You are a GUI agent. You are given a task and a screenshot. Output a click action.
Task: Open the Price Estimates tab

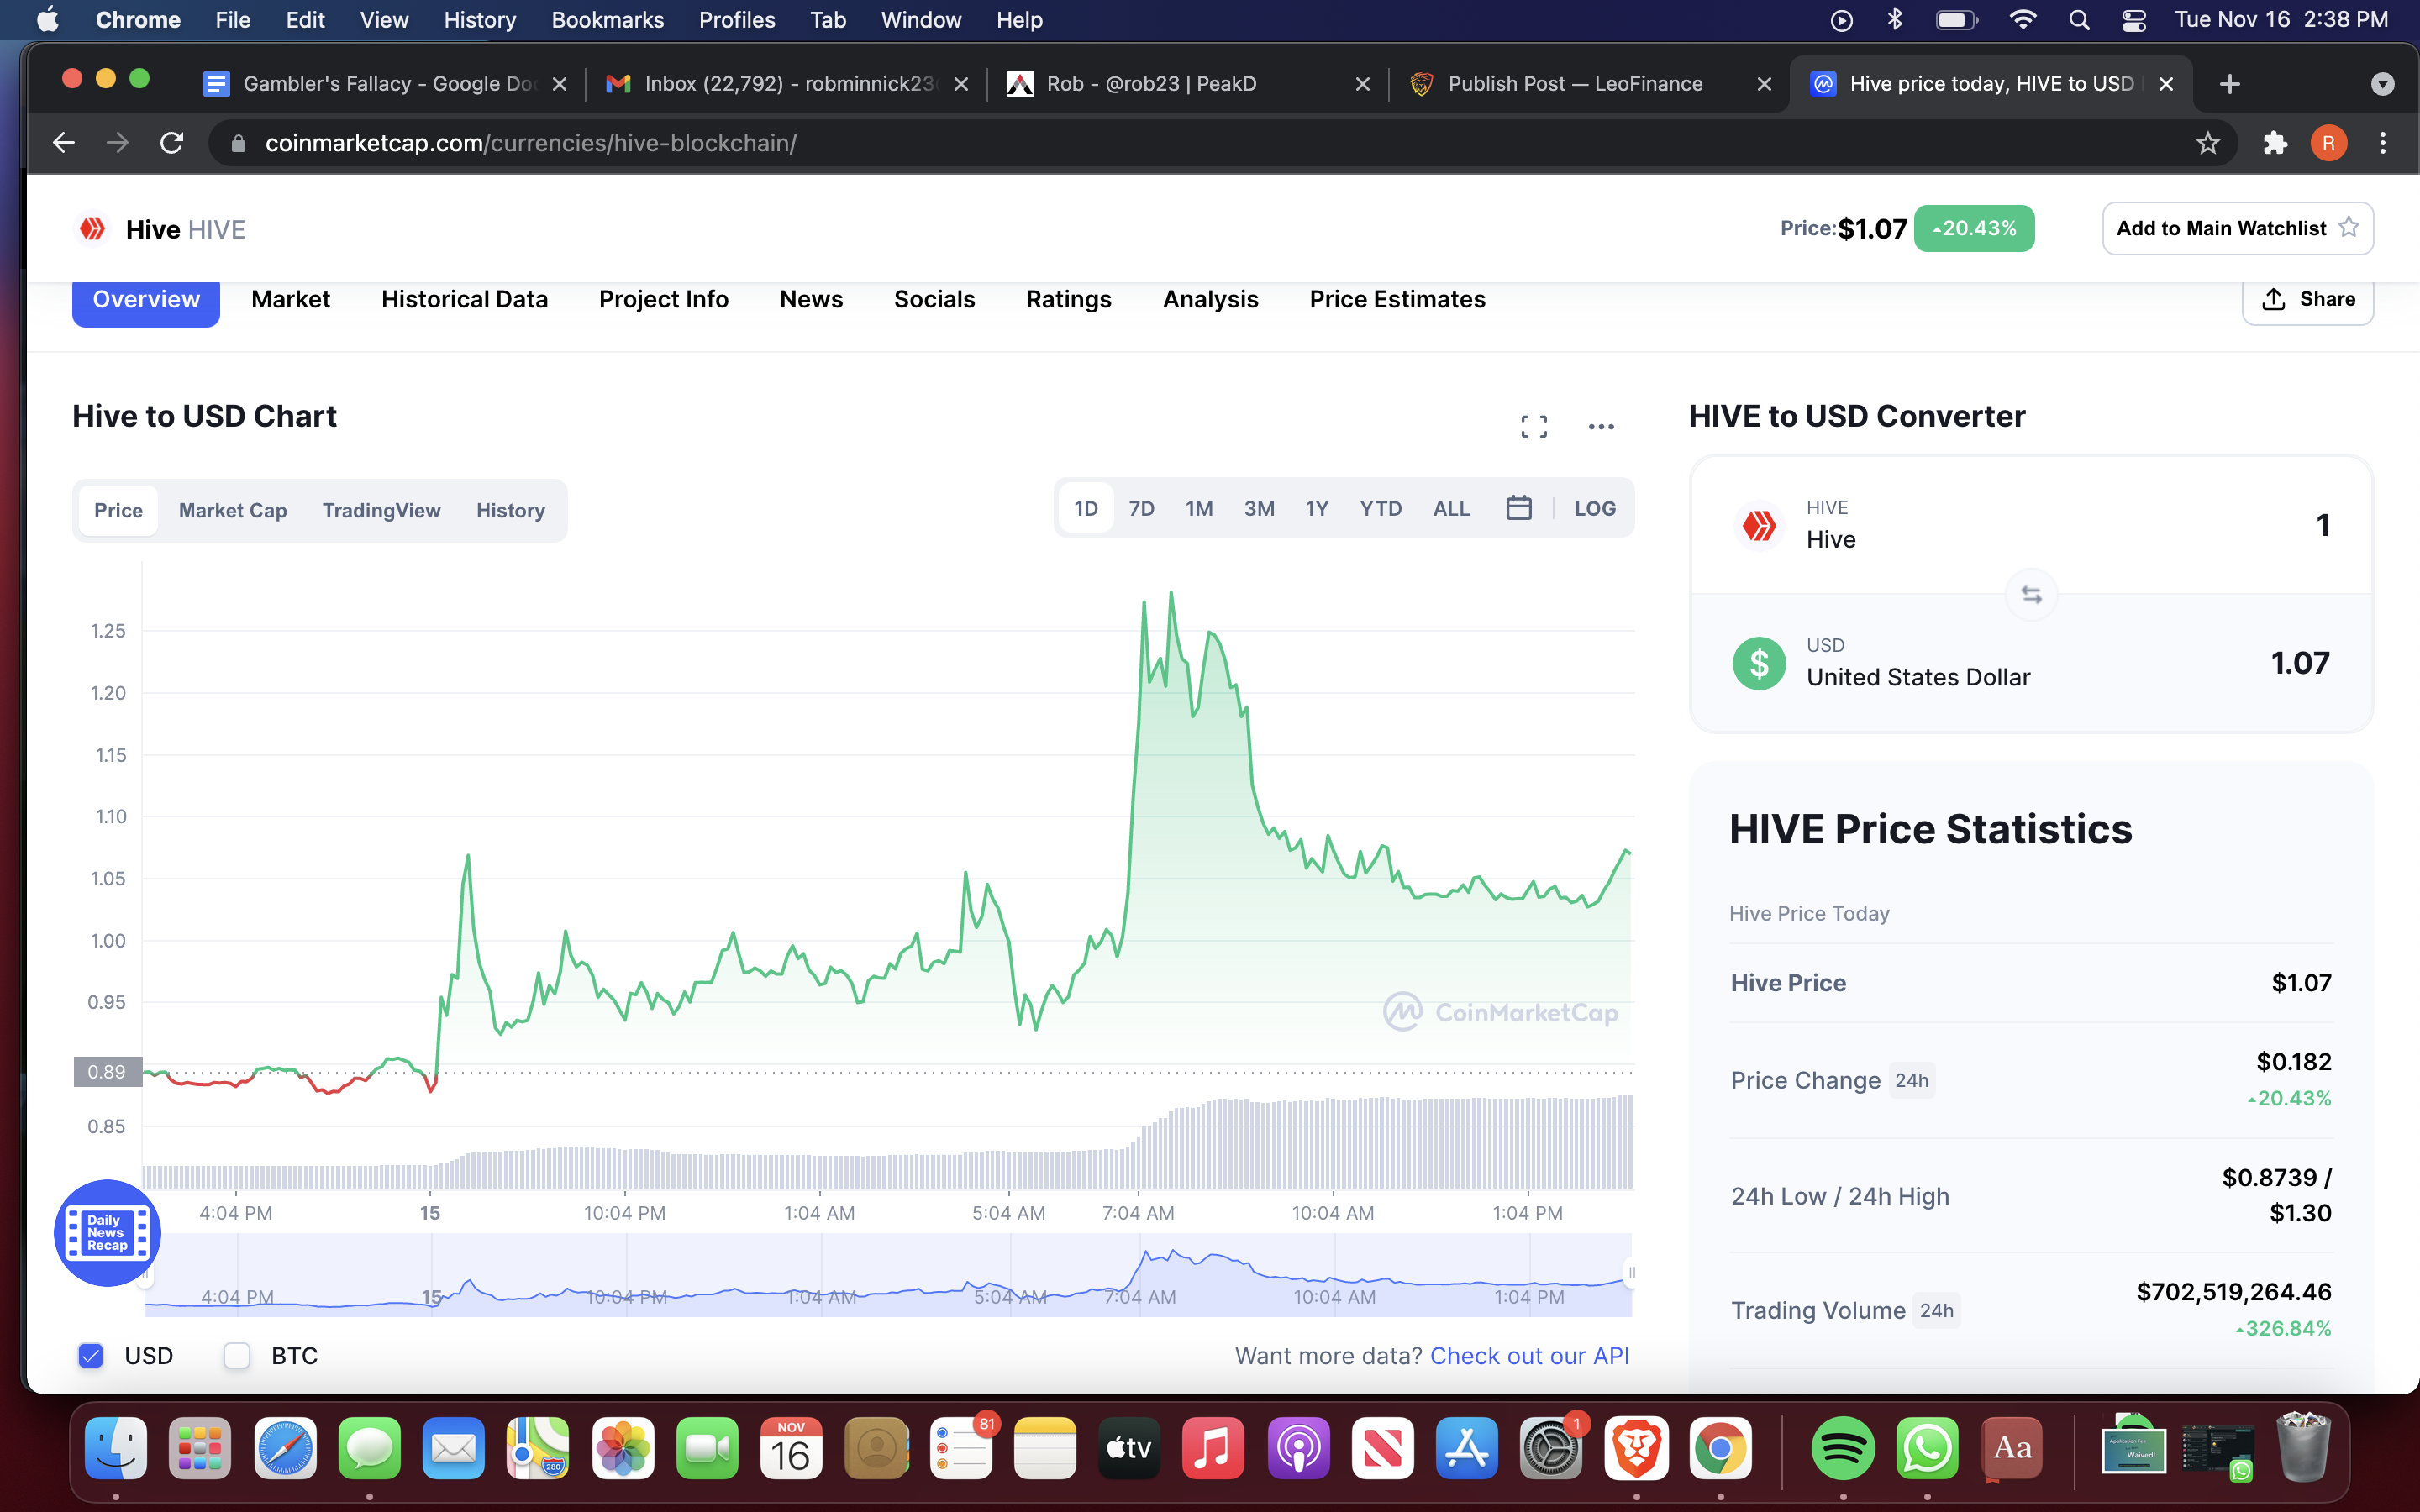pos(1397,299)
